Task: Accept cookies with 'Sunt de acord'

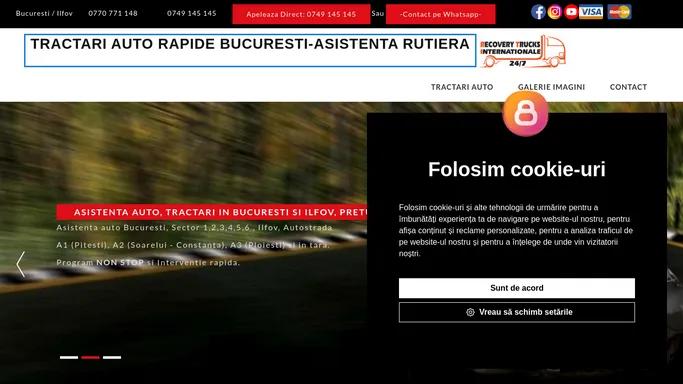Action: click(x=517, y=288)
